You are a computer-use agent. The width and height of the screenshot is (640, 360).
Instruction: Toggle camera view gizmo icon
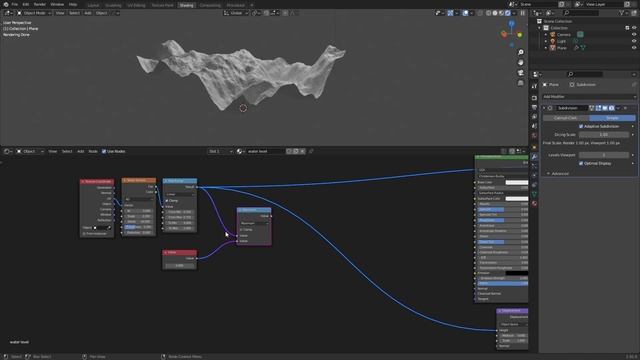click(521, 73)
